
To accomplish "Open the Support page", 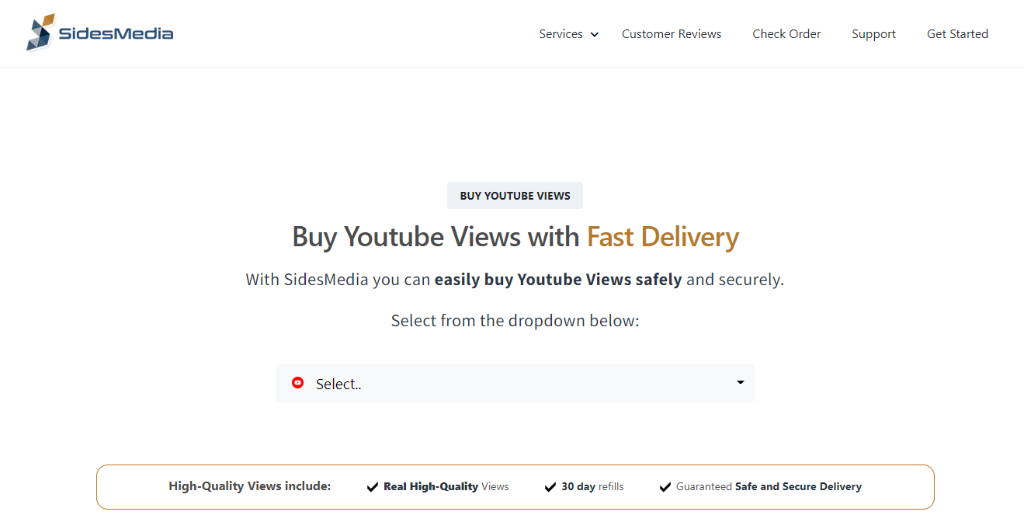I will 873,34.
